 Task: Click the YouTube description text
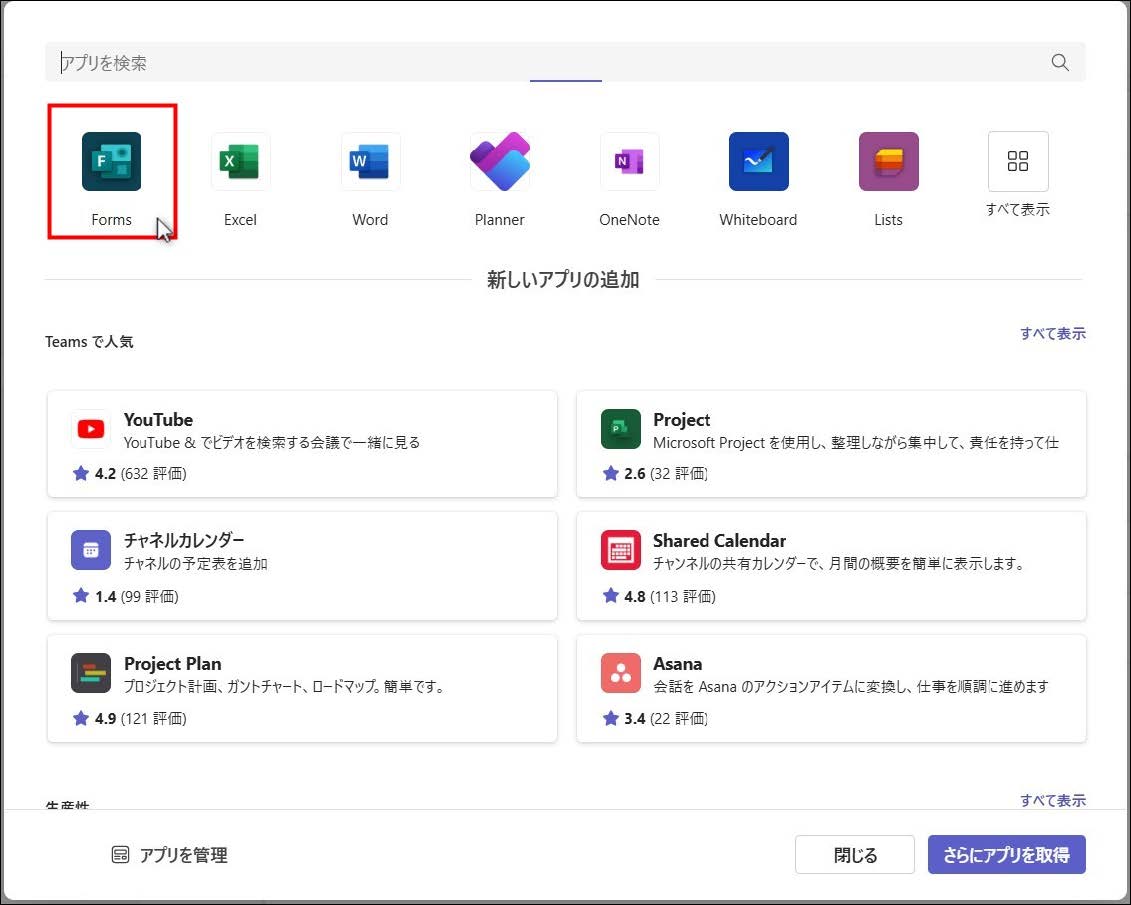(x=272, y=443)
